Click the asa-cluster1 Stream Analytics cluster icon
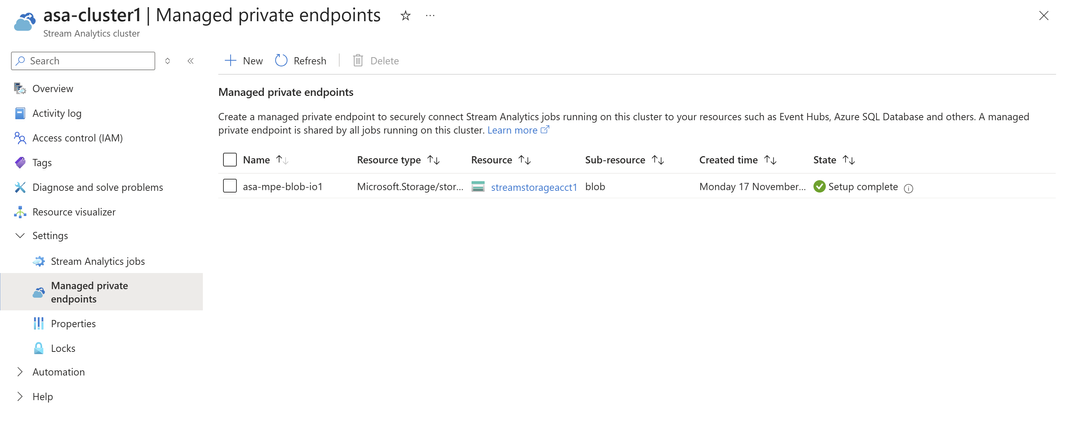The height and width of the screenshot is (421, 1066). pyautogui.click(x=24, y=22)
